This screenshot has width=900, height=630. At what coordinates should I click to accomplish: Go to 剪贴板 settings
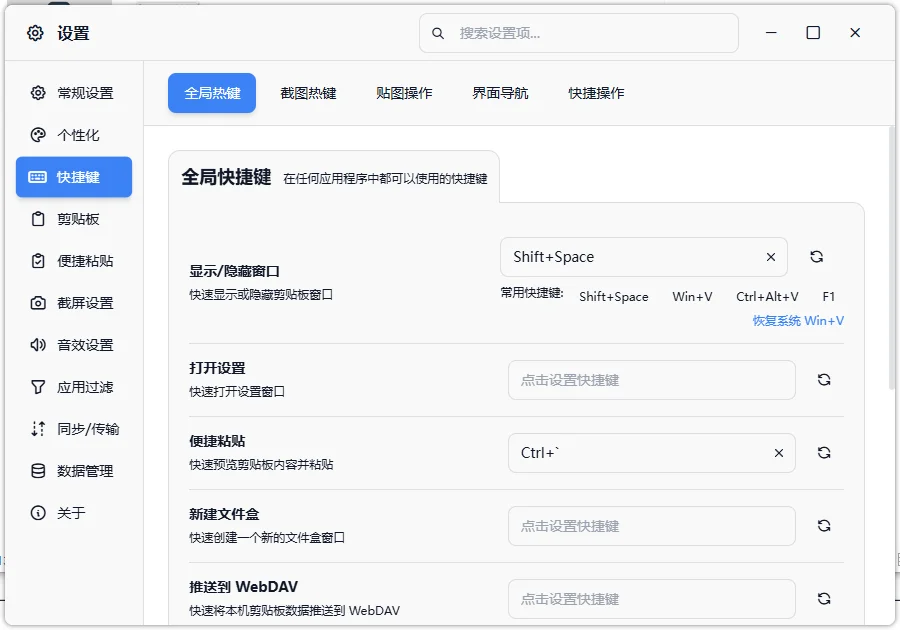(x=74, y=219)
